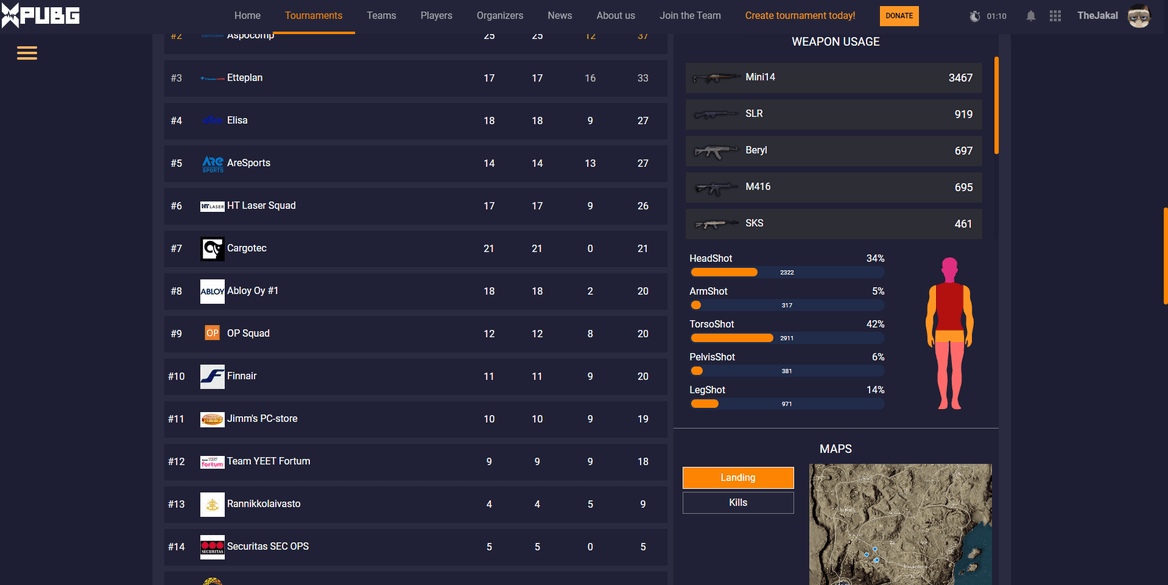The width and height of the screenshot is (1168, 585).
Task: Open the About us page
Action: (x=616, y=16)
